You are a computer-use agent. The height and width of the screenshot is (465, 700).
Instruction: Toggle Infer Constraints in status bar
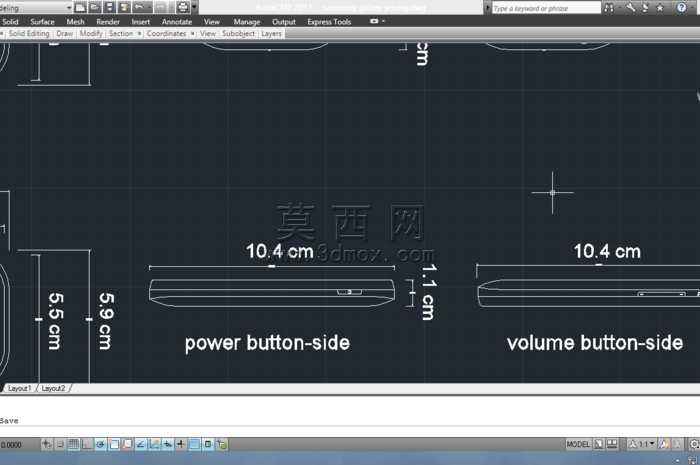(x=46, y=444)
